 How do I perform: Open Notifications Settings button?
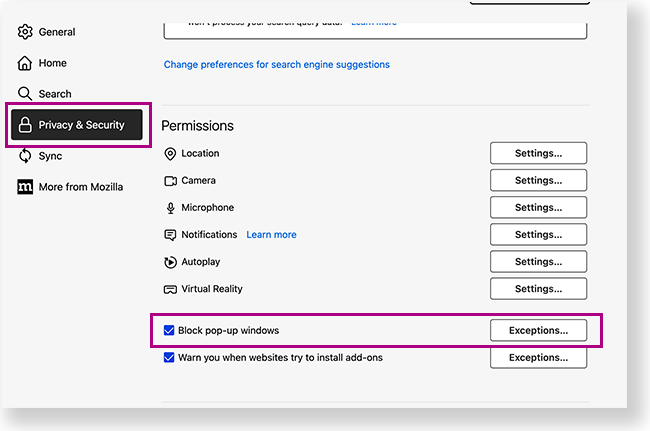[538, 235]
